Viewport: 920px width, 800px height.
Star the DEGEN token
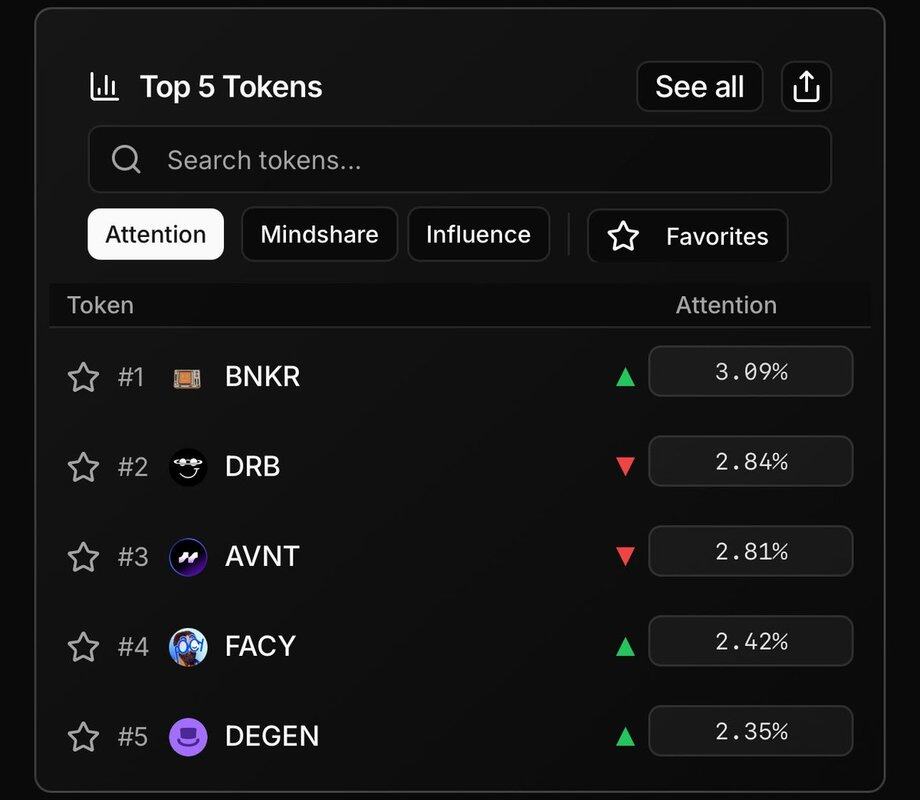click(83, 737)
